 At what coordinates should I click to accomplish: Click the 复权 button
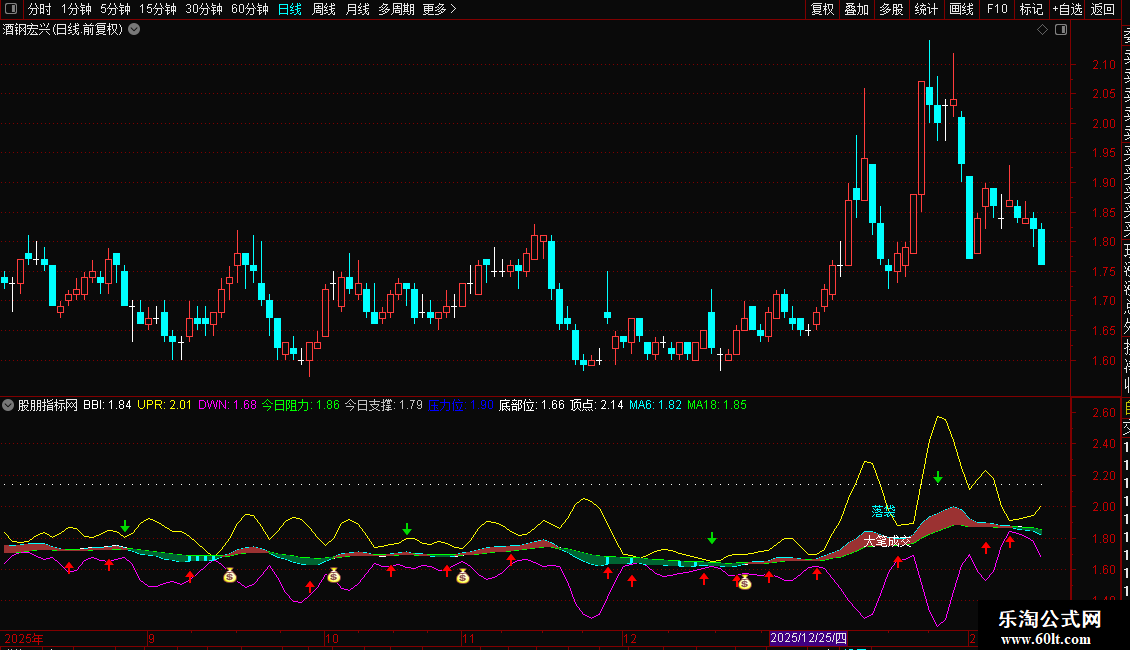822,9
